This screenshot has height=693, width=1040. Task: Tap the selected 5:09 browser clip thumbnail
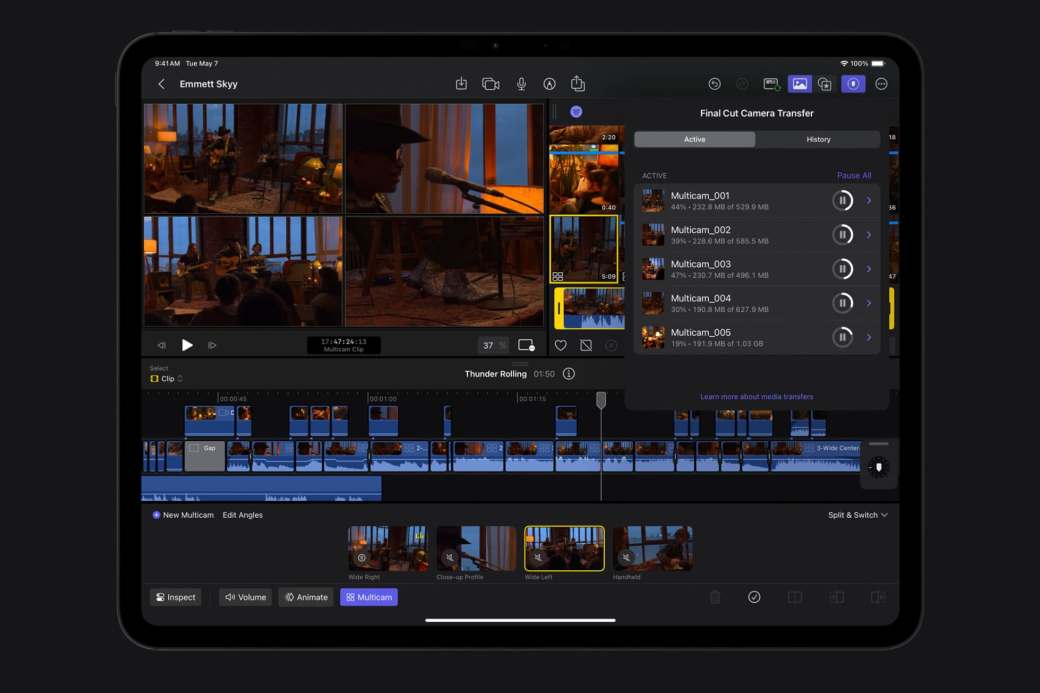click(x=584, y=249)
